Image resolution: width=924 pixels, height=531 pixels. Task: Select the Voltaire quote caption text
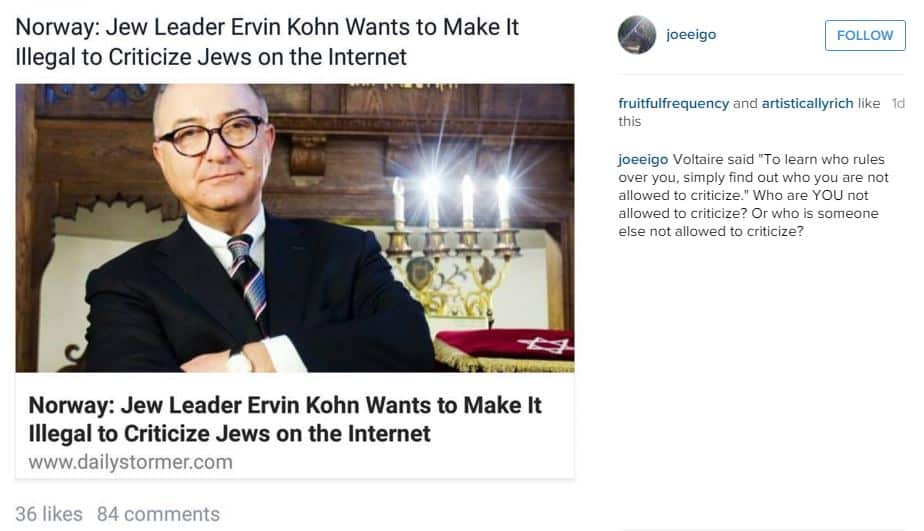click(x=754, y=195)
